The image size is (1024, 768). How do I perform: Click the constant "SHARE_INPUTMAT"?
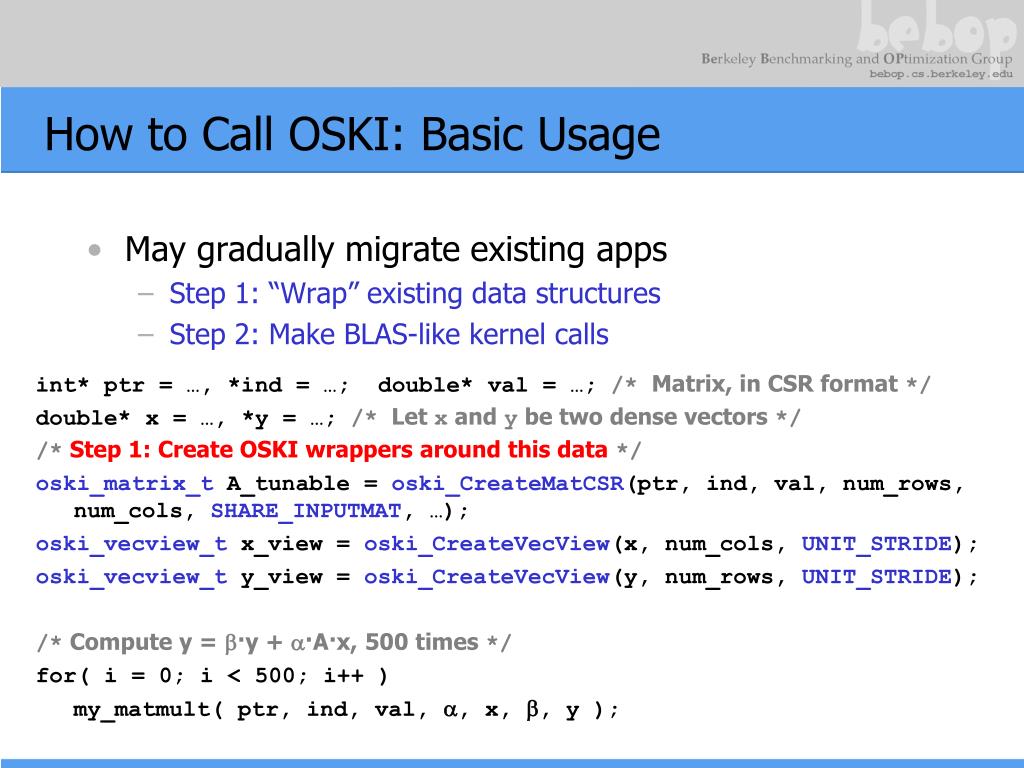306,511
